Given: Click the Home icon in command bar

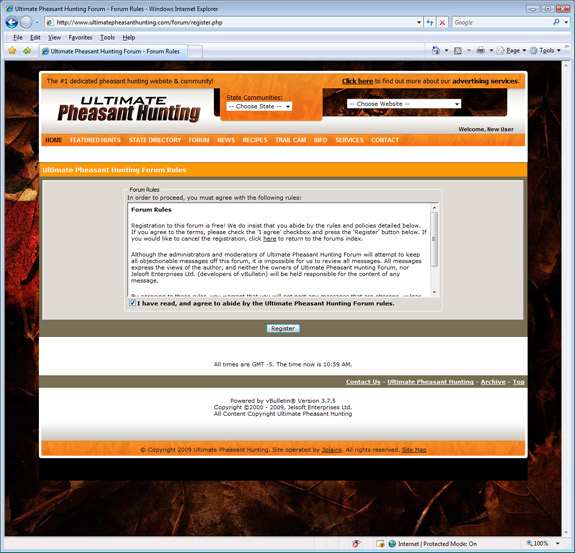Looking at the screenshot, I should coord(436,50).
